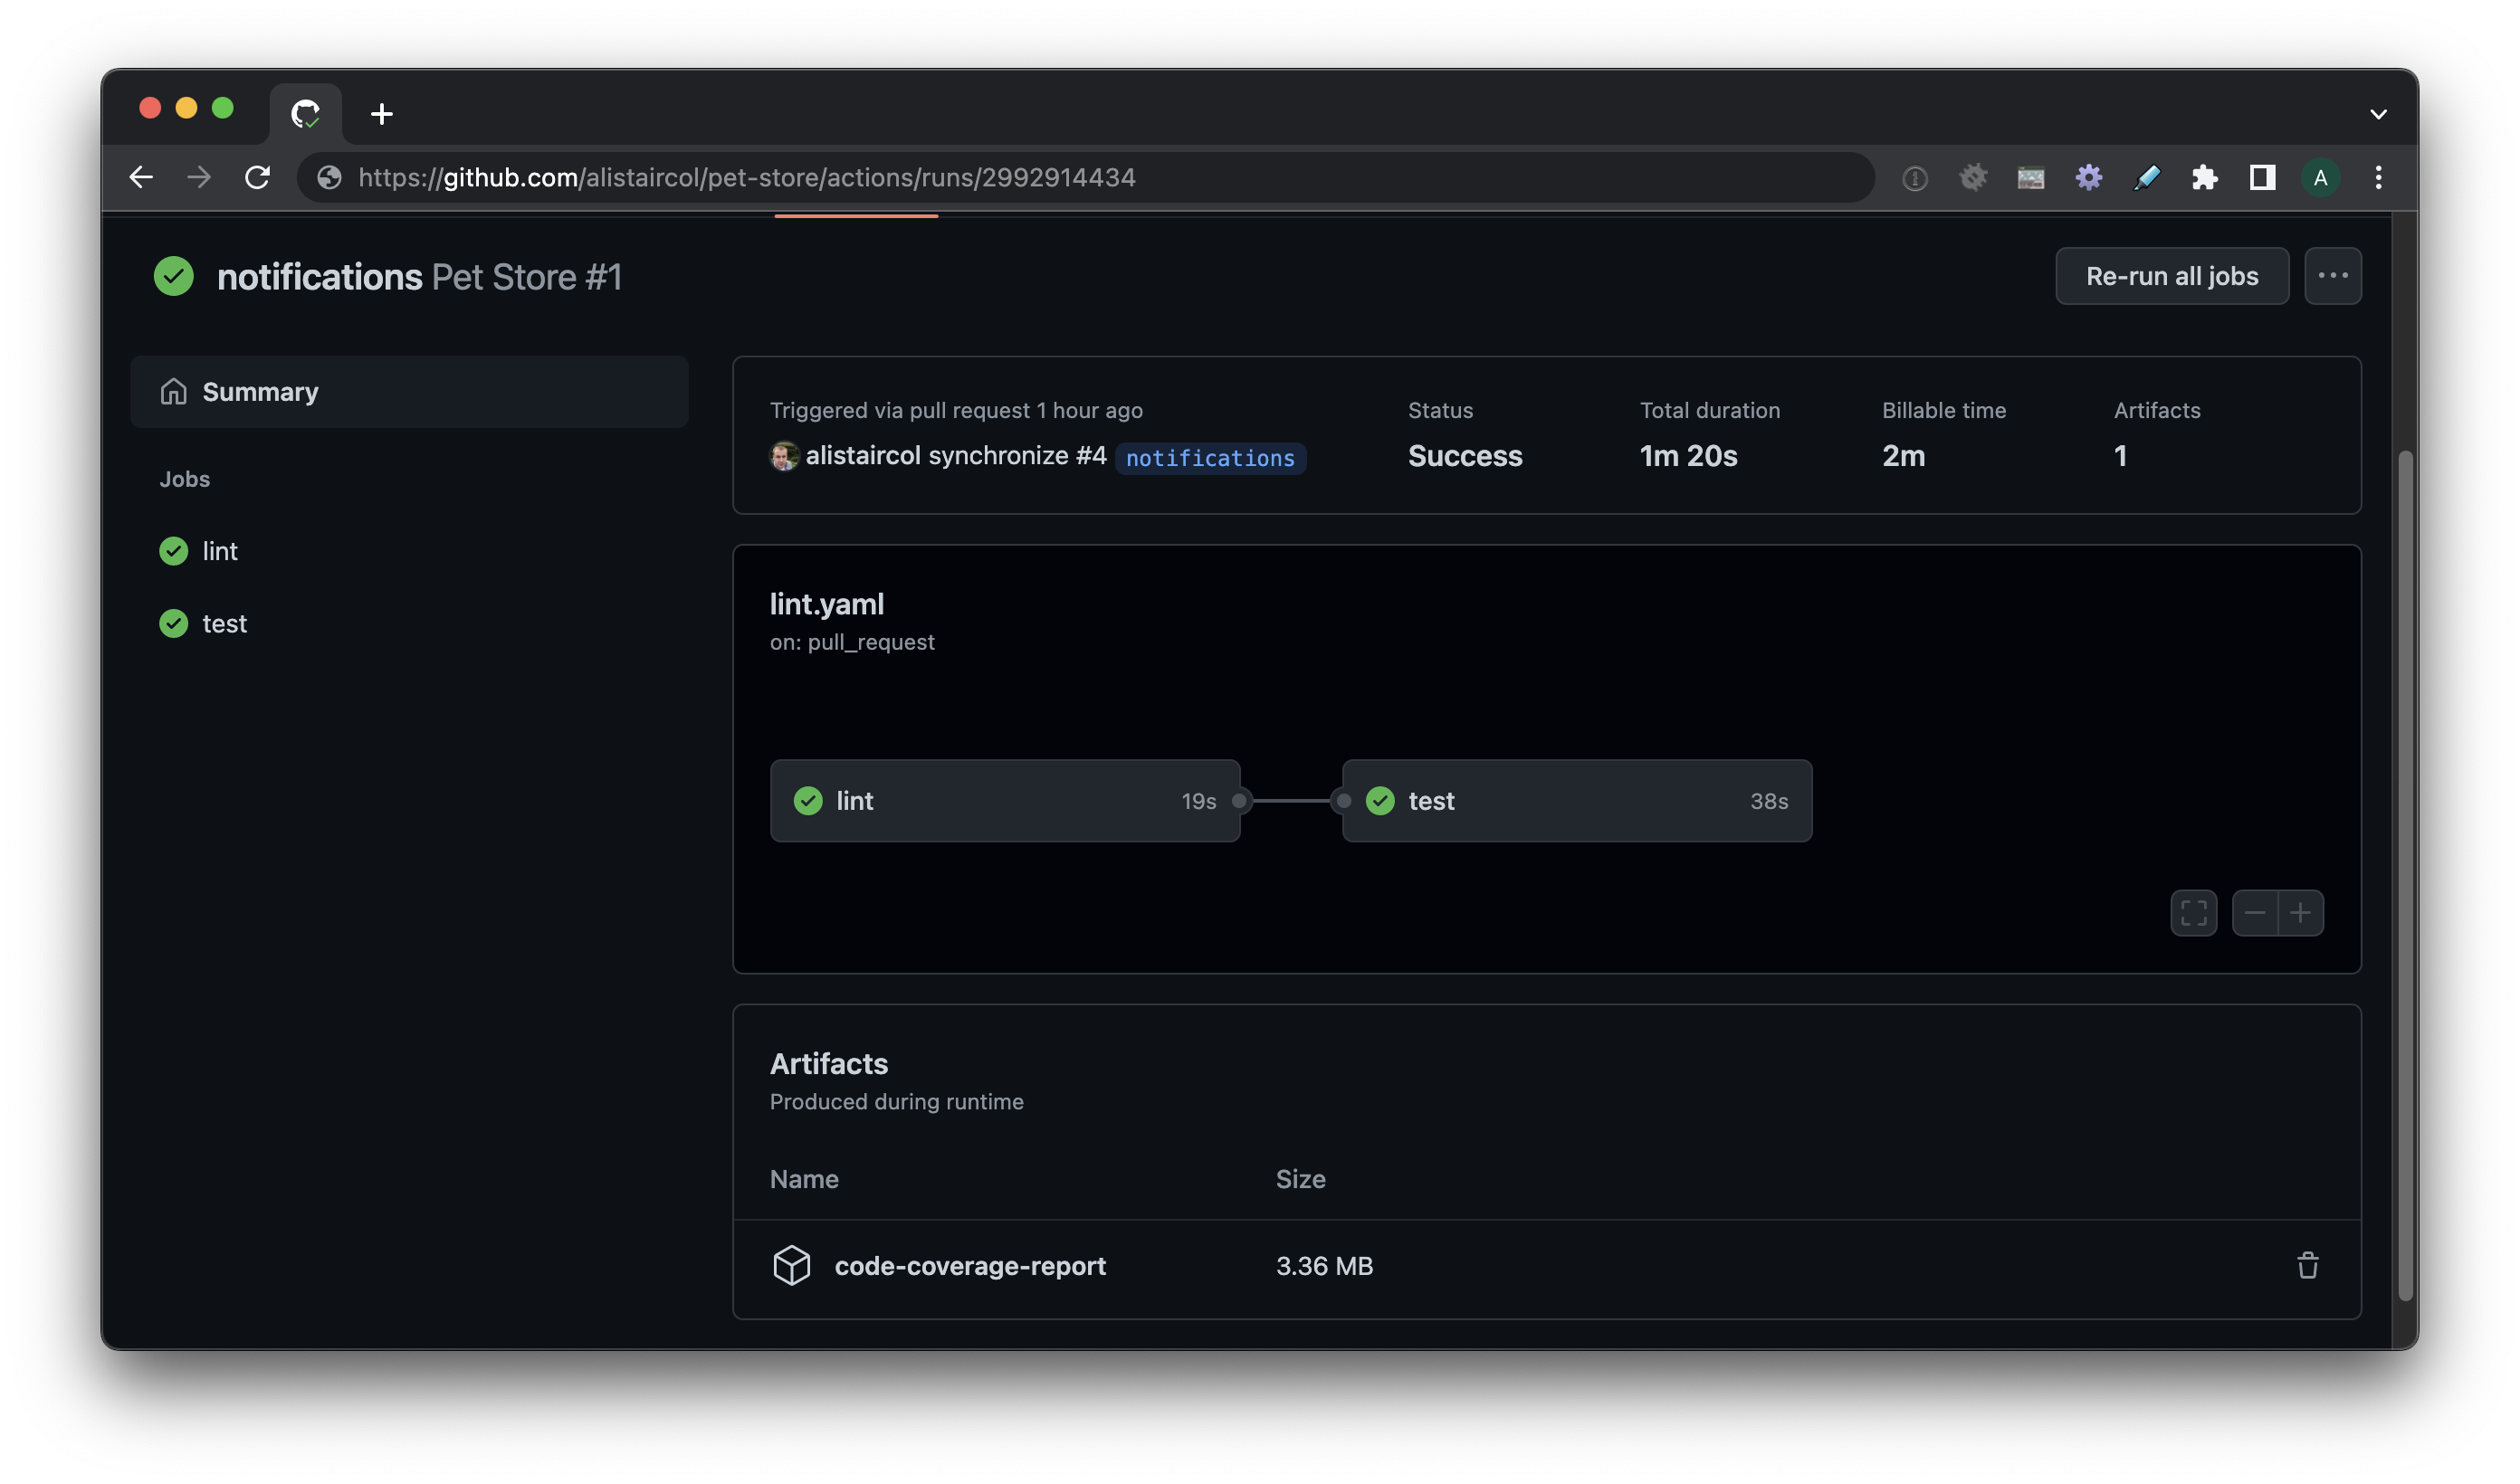Zoom in the workflow graph with plus
This screenshot has width=2520, height=1484.
[2300, 913]
